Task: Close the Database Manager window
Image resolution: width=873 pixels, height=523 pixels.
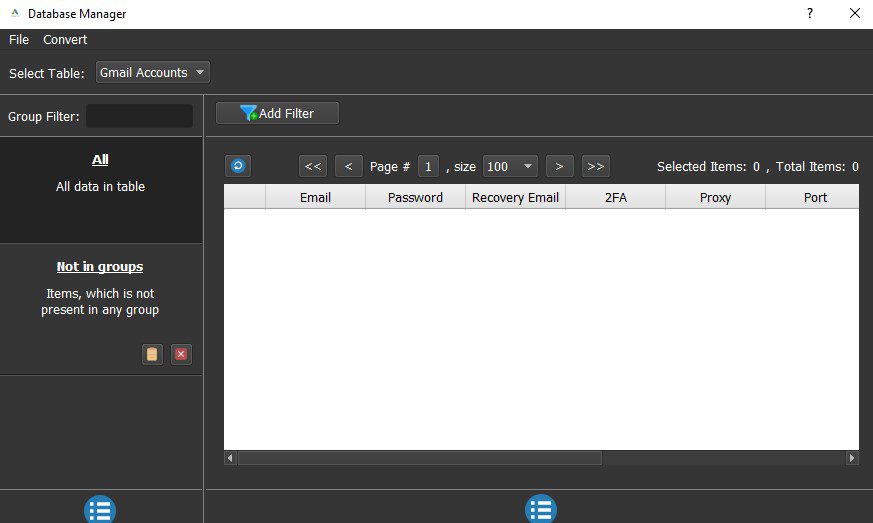Action: (x=855, y=13)
